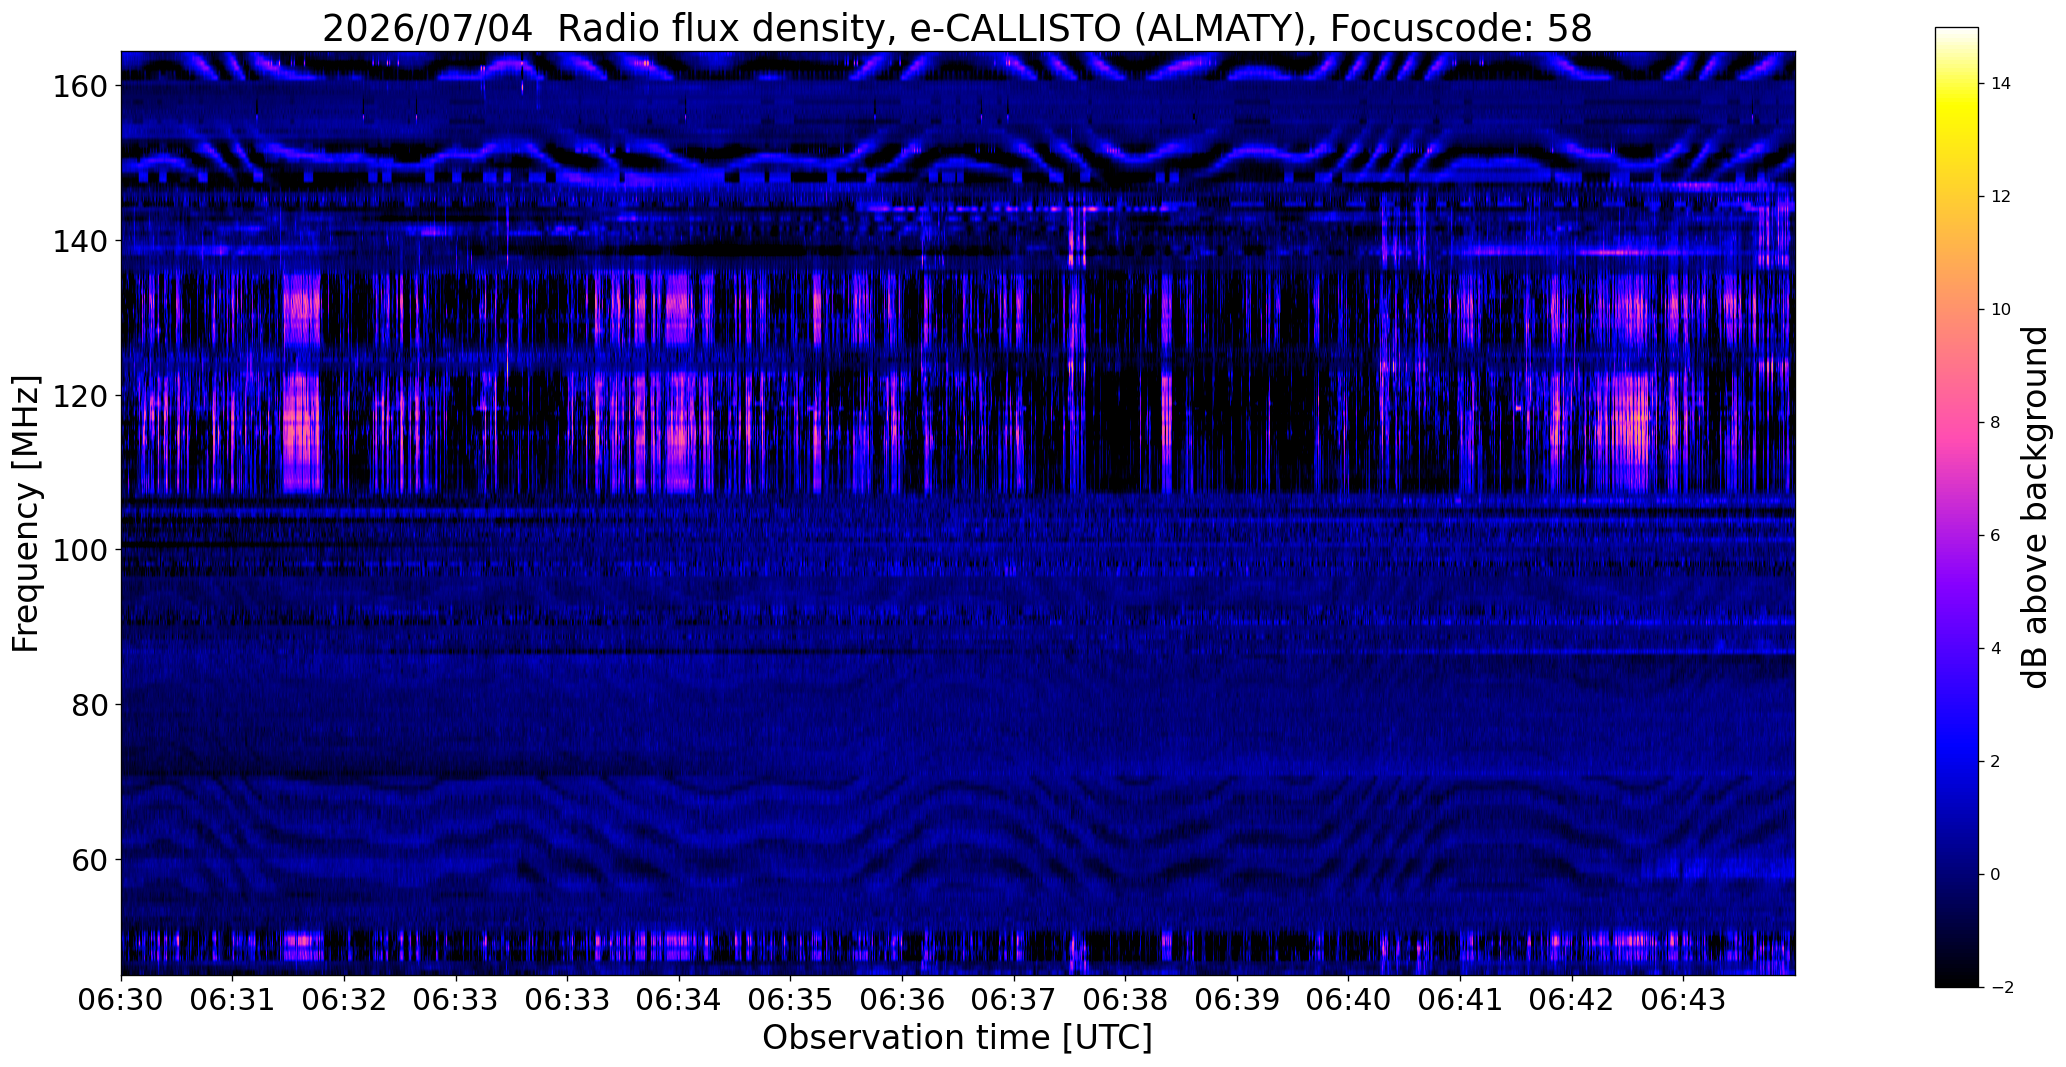Click the colorbar at the 14 dB level
The height and width of the screenshot is (1067, 2066).
point(1957,84)
